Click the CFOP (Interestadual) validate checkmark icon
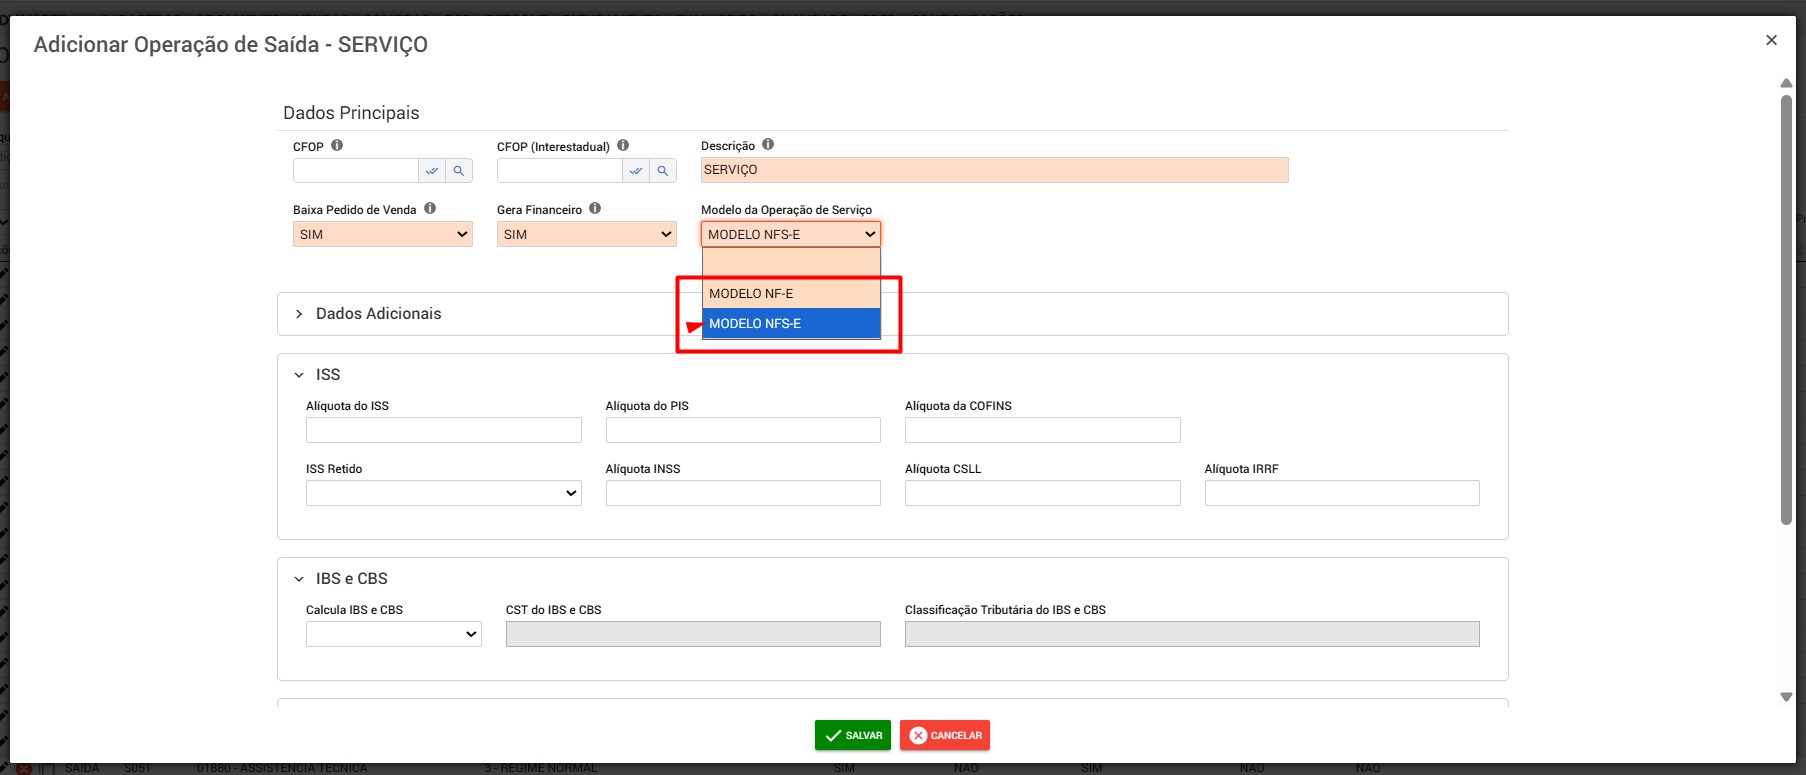This screenshot has width=1806, height=775. click(636, 171)
